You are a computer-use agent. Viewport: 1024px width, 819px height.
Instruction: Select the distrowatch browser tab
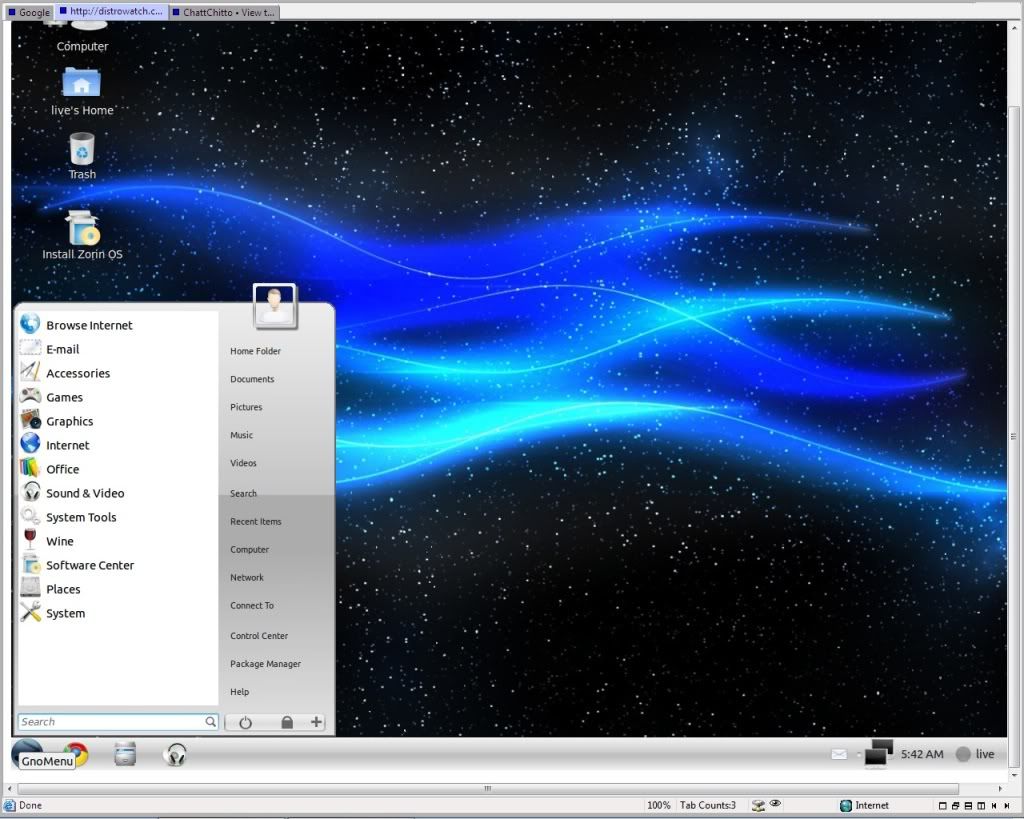(111, 11)
